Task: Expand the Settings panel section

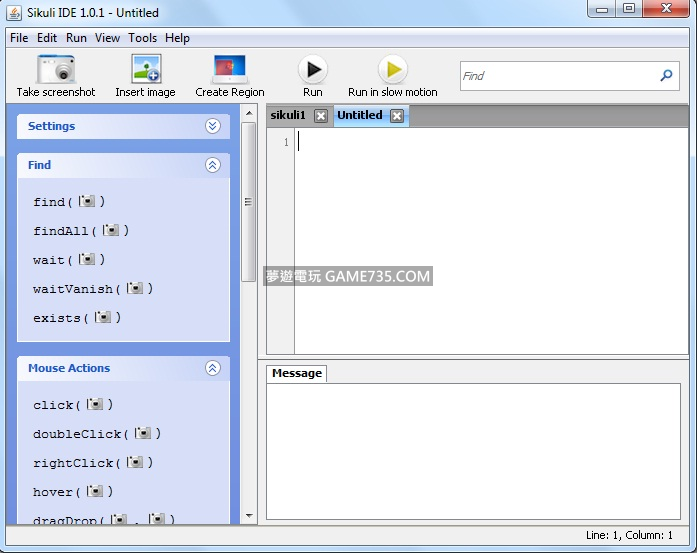Action: tap(212, 126)
